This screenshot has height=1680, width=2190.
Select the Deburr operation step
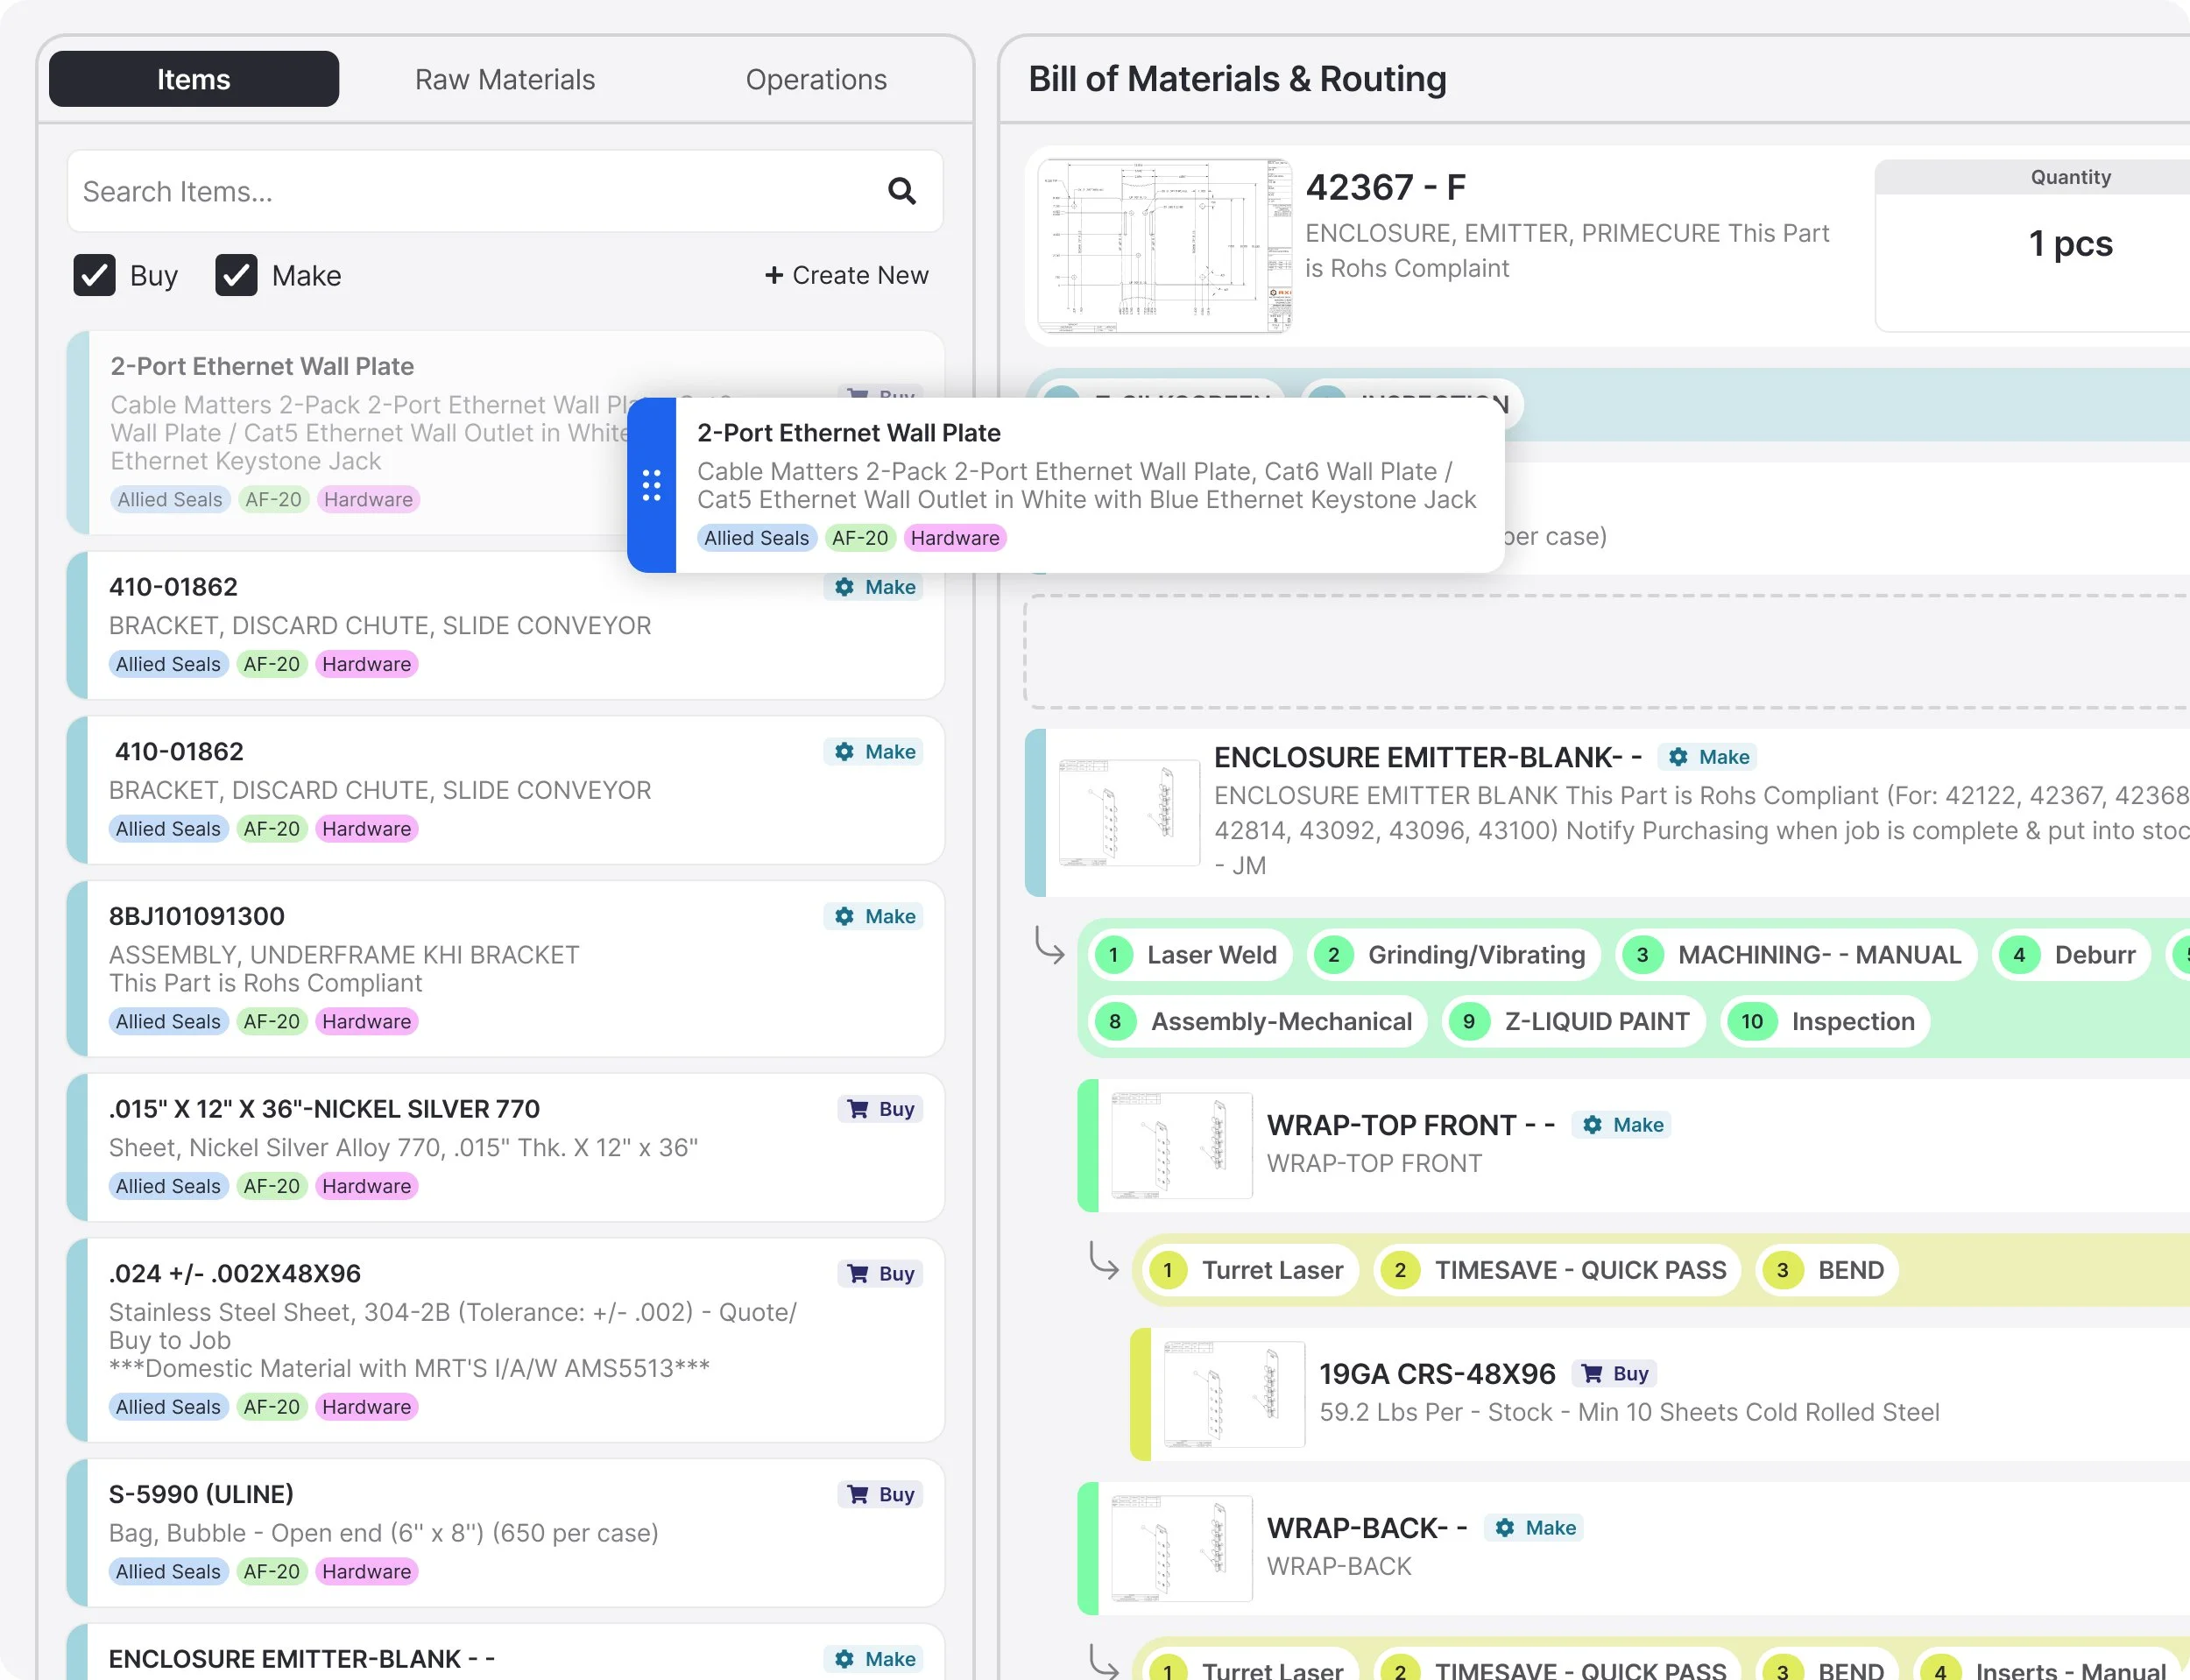pos(2071,955)
